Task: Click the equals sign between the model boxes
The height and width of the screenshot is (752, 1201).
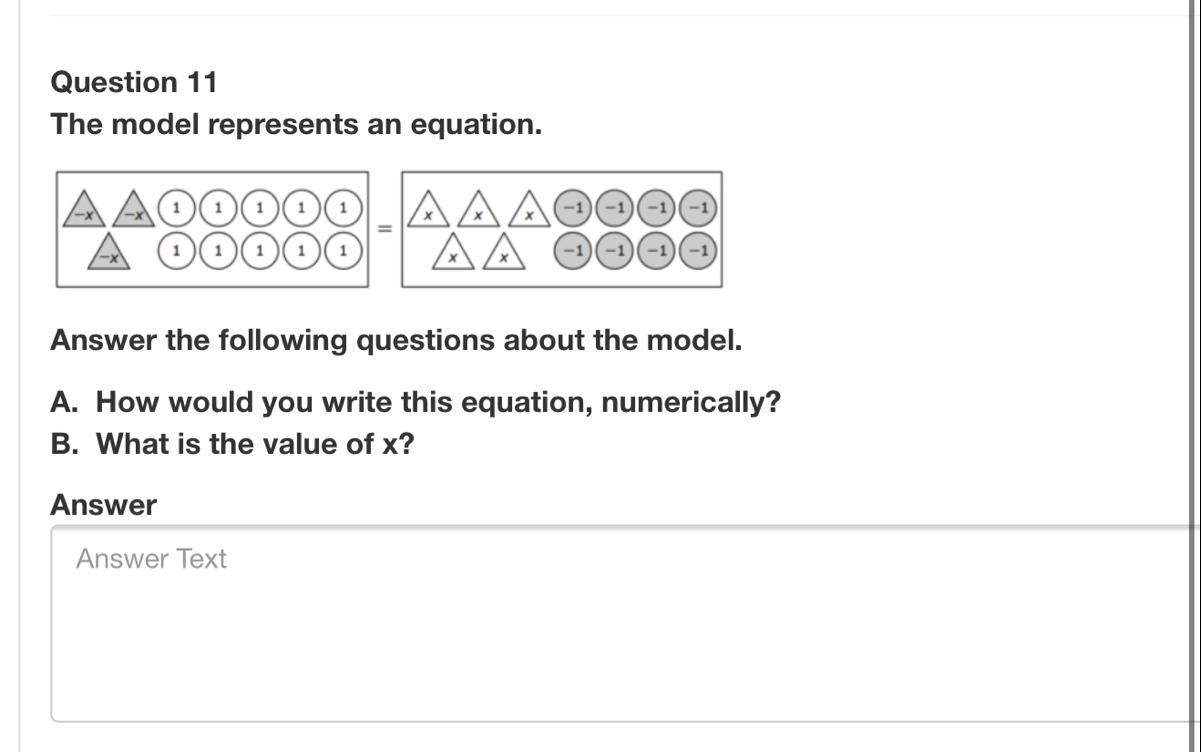Action: tap(385, 228)
